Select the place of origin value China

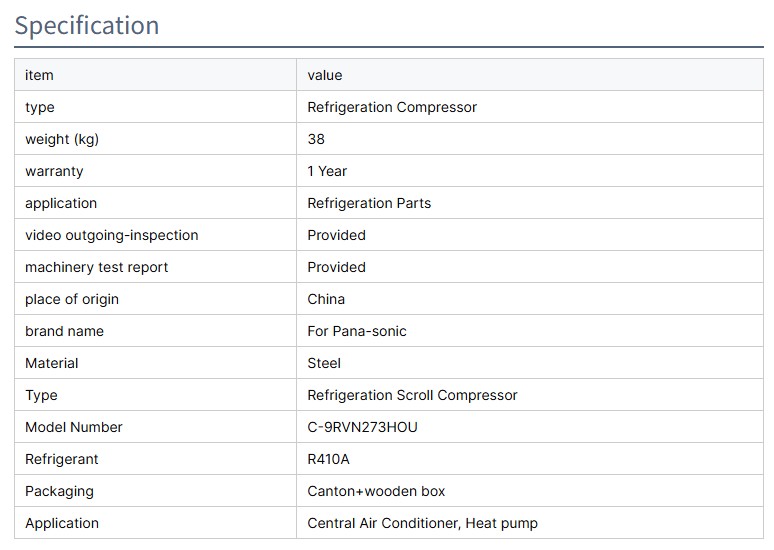pyautogui.click(x=326, y=299)
